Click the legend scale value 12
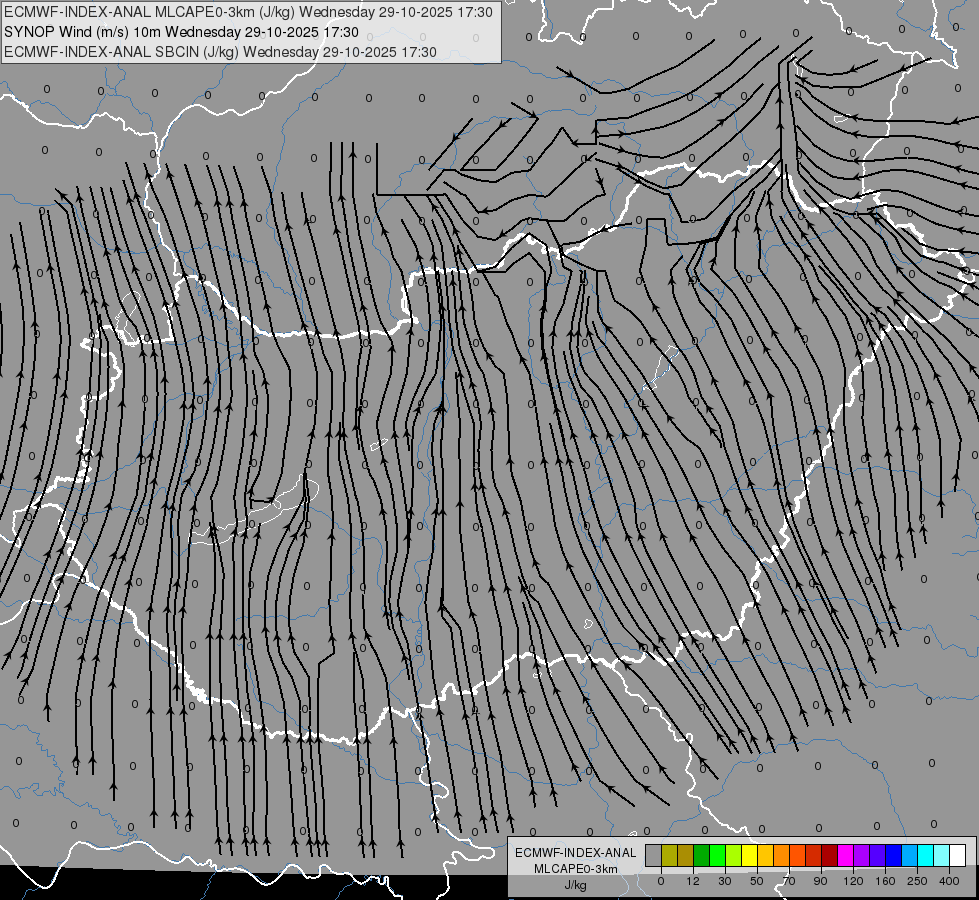979x900 pixels. coord(693,881)
